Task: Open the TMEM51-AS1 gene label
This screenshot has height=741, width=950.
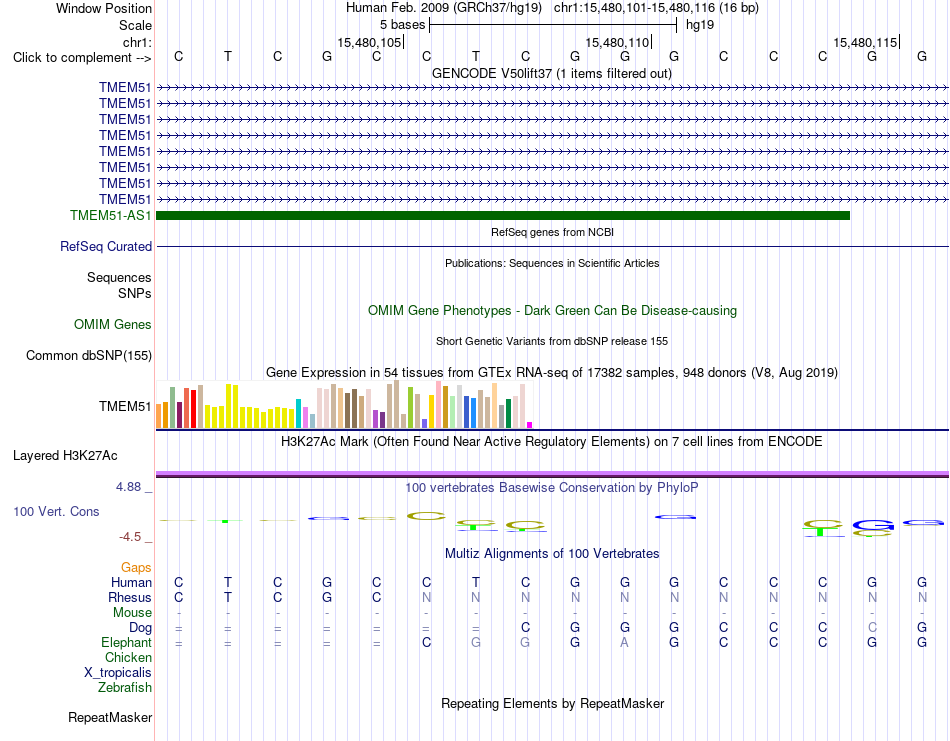Action: (110, 215)
